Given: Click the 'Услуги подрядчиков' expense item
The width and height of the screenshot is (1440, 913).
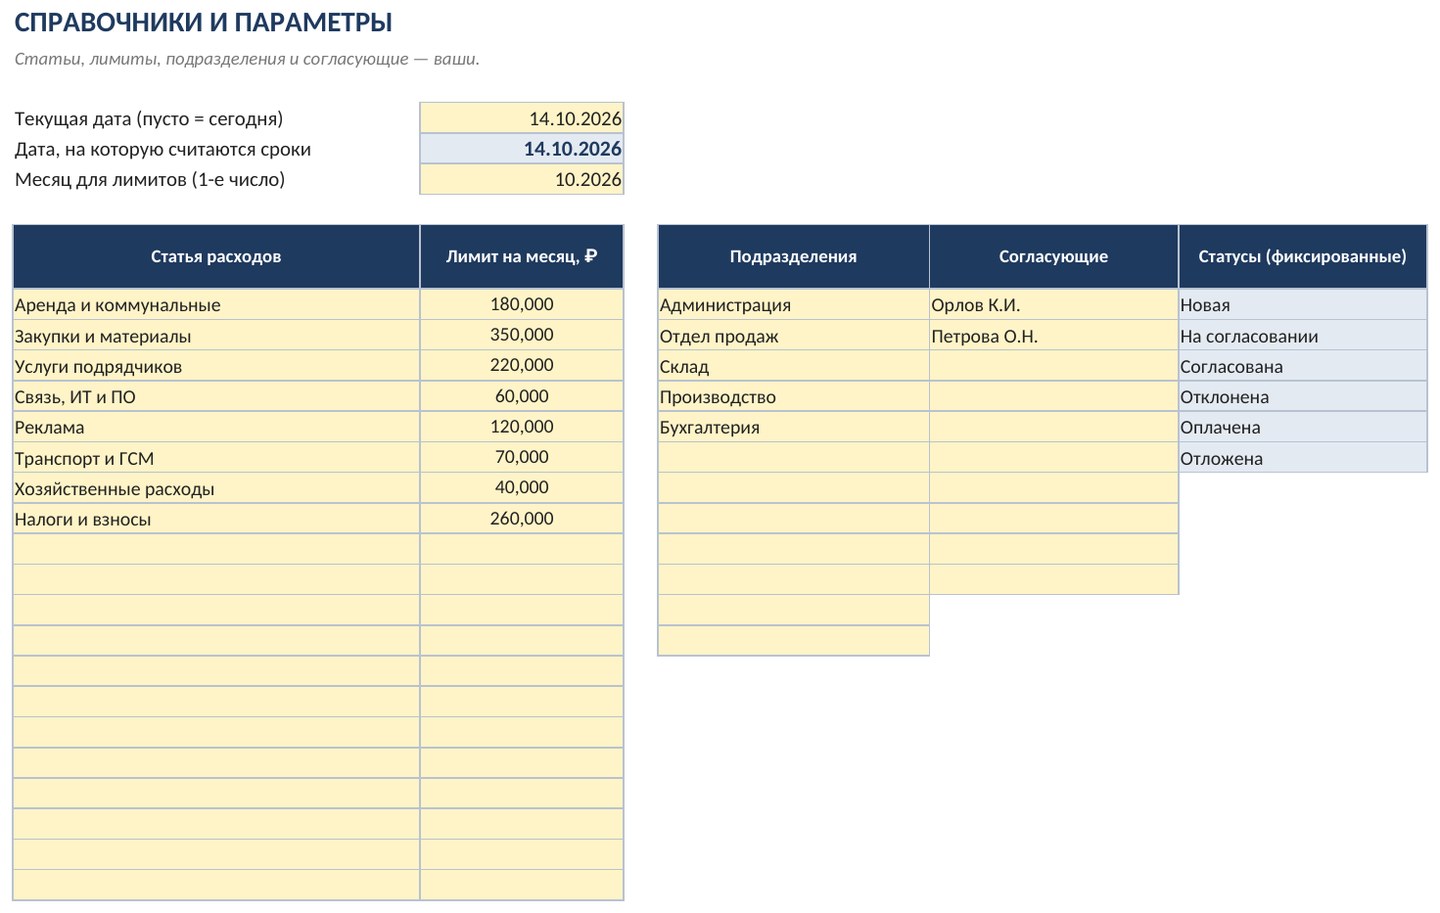Looking at the screenshot, I should click(x=216, y=366).
